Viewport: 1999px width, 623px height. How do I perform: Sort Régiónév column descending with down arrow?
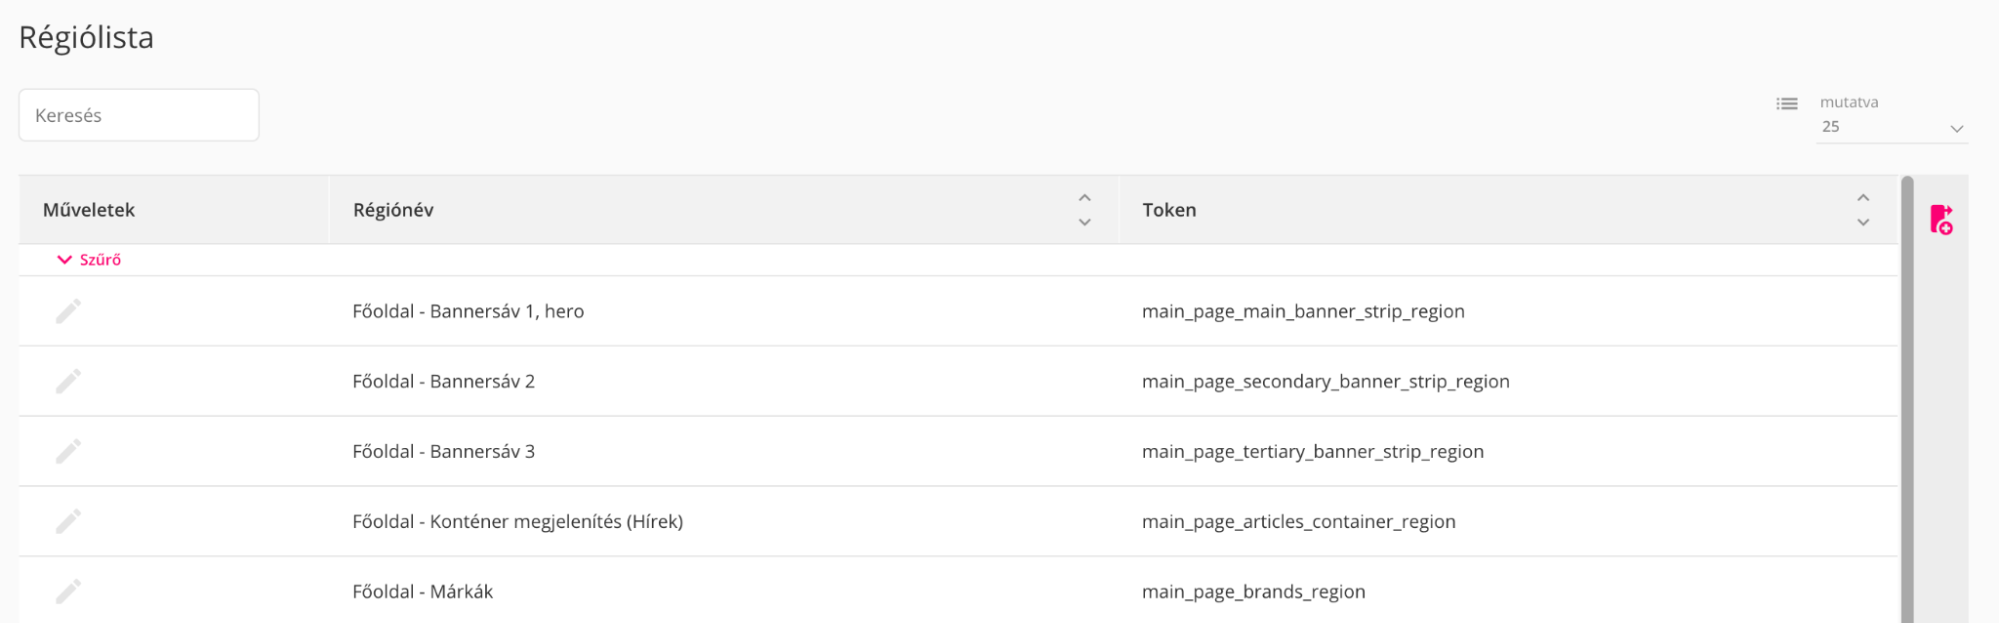pos(1085,222)
